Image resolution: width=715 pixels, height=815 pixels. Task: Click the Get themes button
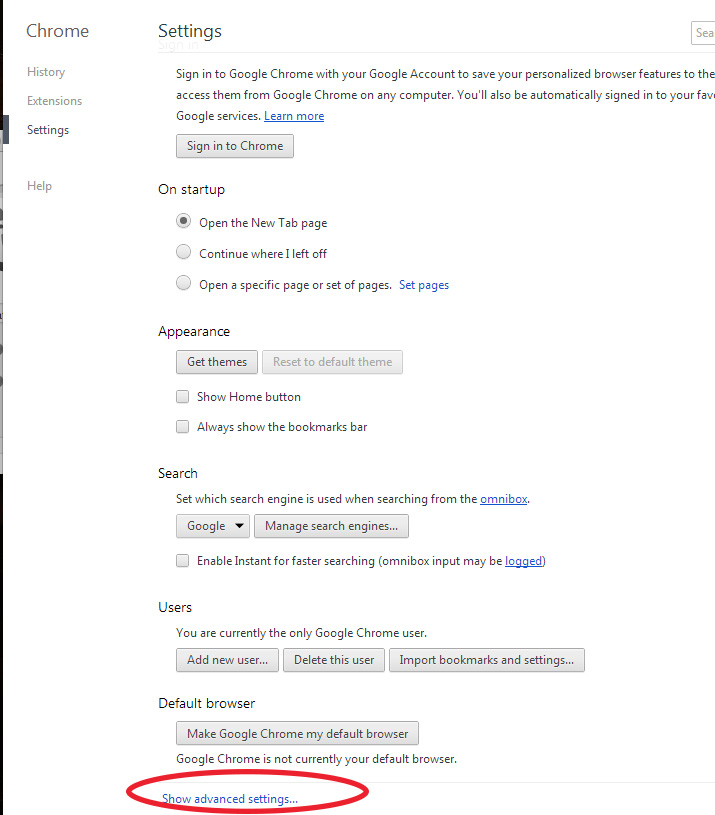pyautogui.click(x=217, y=362)
